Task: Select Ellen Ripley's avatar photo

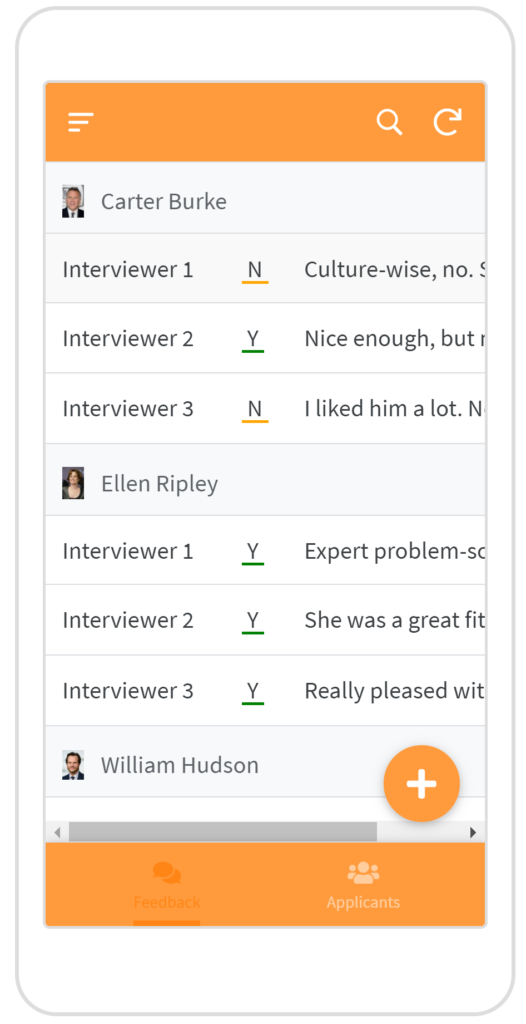Action: [73, 483]
